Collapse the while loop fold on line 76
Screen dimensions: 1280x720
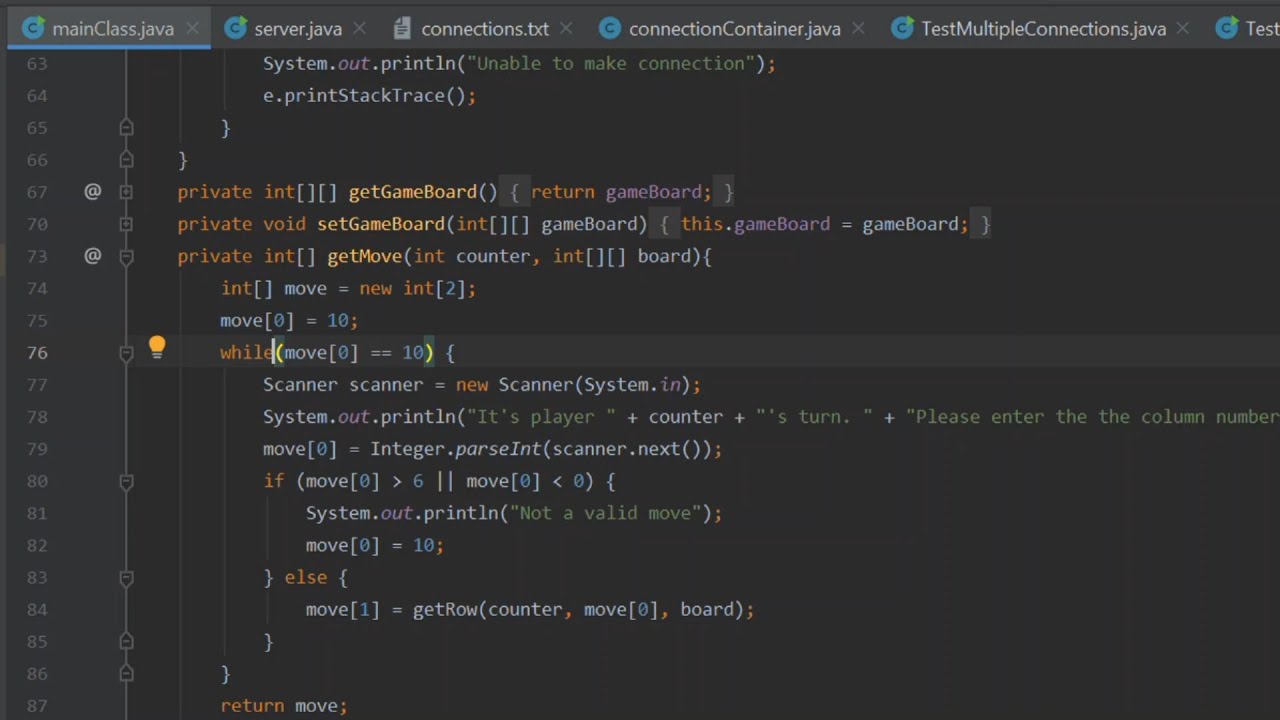[126, 352]
